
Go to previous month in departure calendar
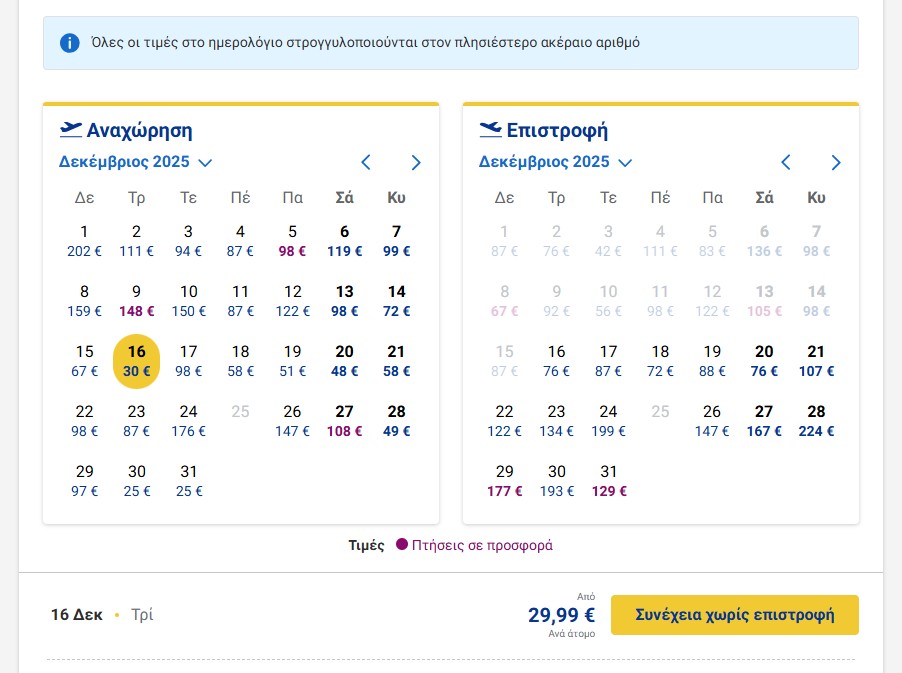[x=366, y=163]
